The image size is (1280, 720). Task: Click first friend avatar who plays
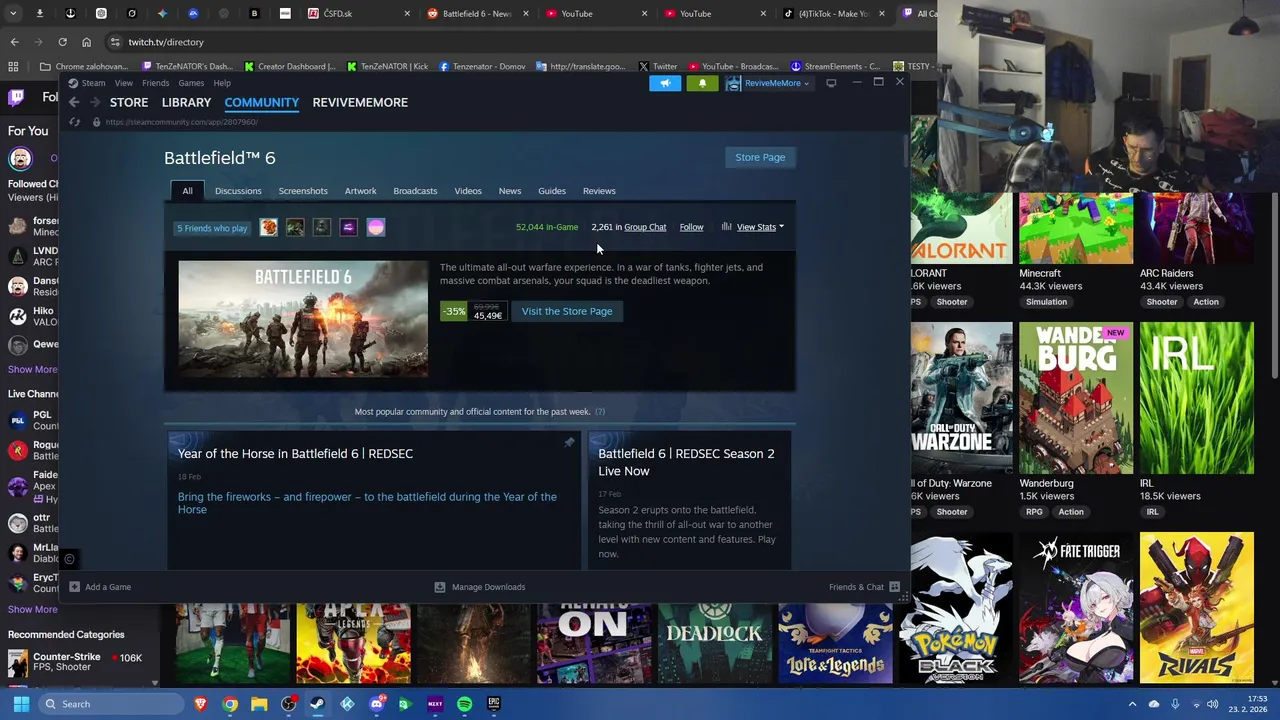click(x=268, y=228)
